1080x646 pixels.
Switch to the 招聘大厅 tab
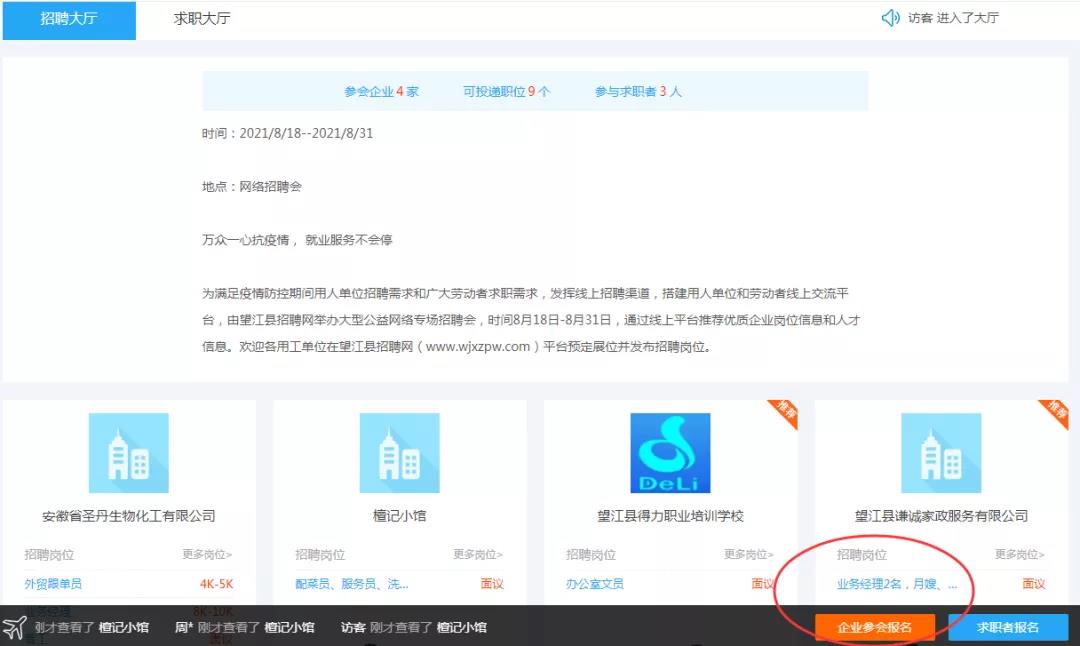[x=69, y=19]
